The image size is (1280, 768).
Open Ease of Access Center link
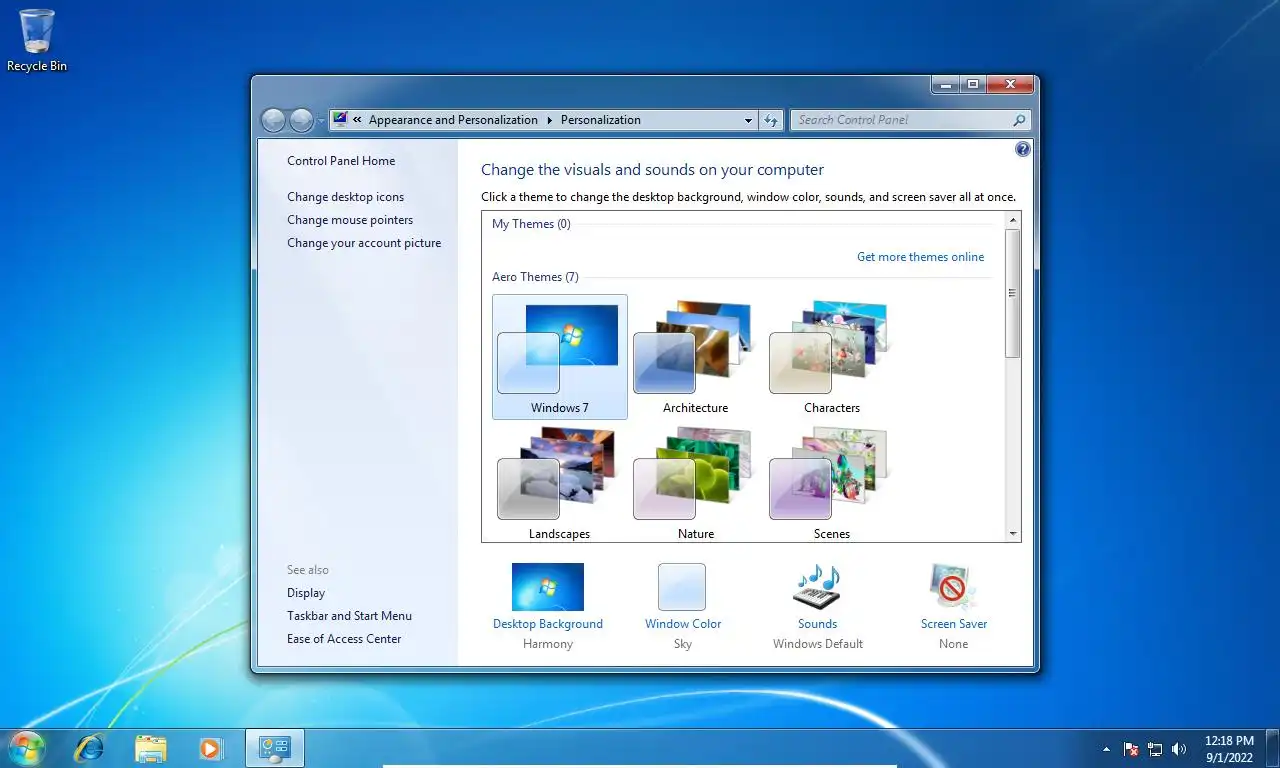(344, 639)
